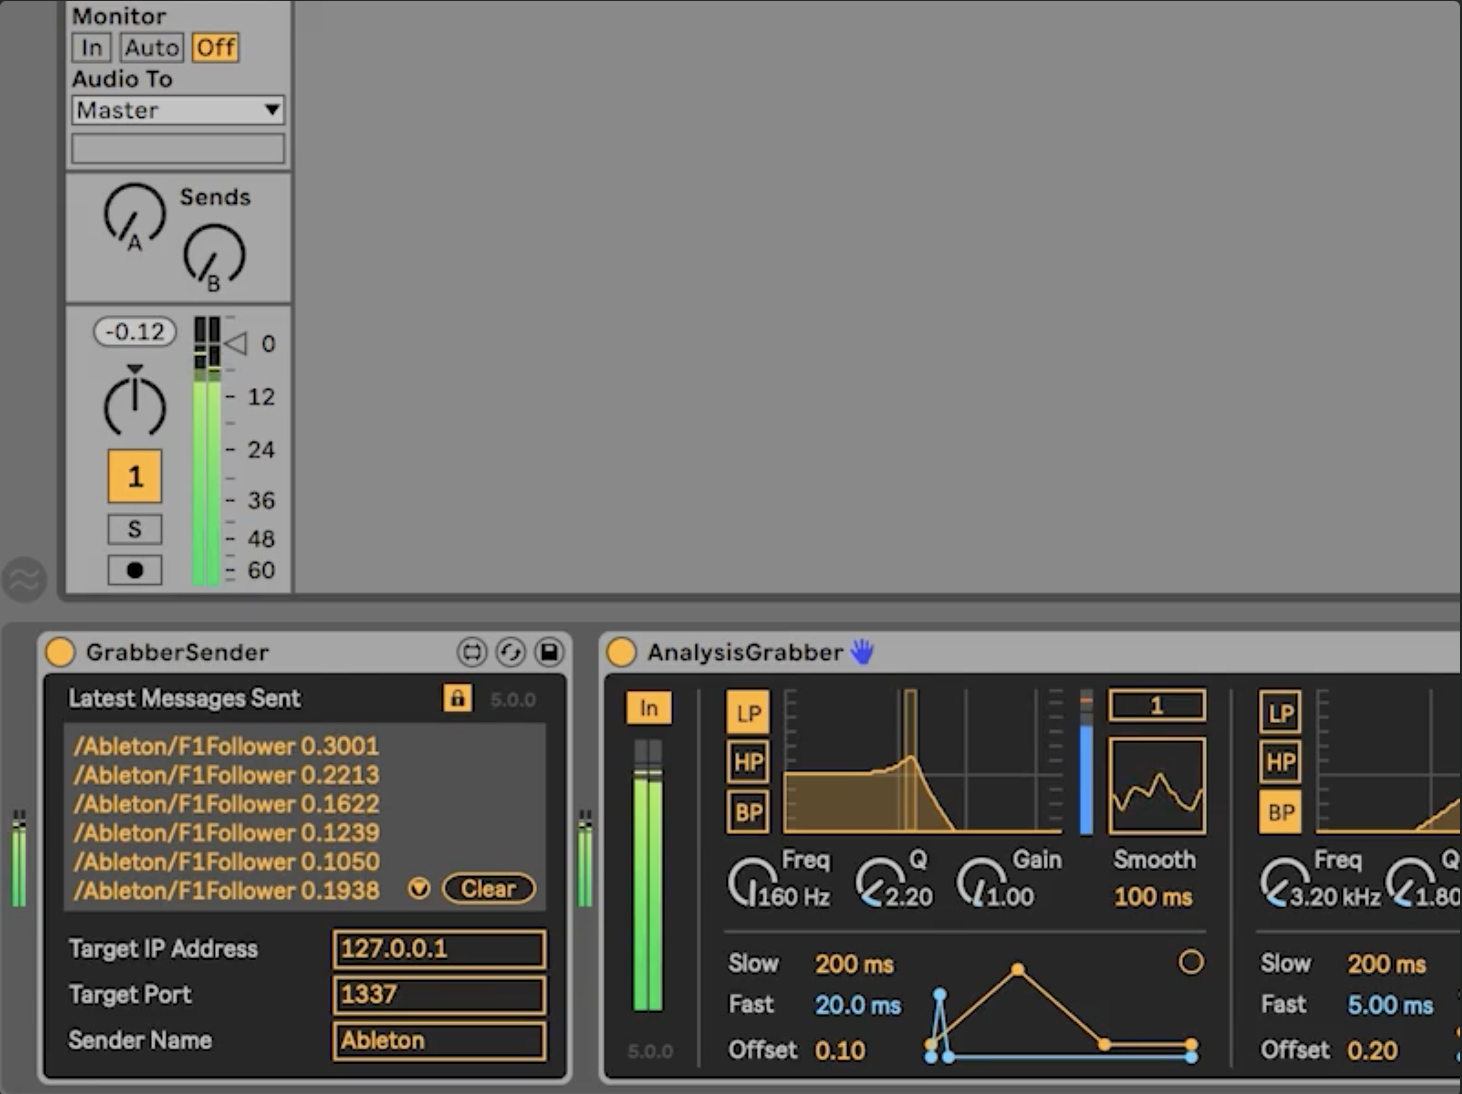Select the LP filter type in first band
The width and height of the screenshot is (1462, 1094).
pos(748,713)
